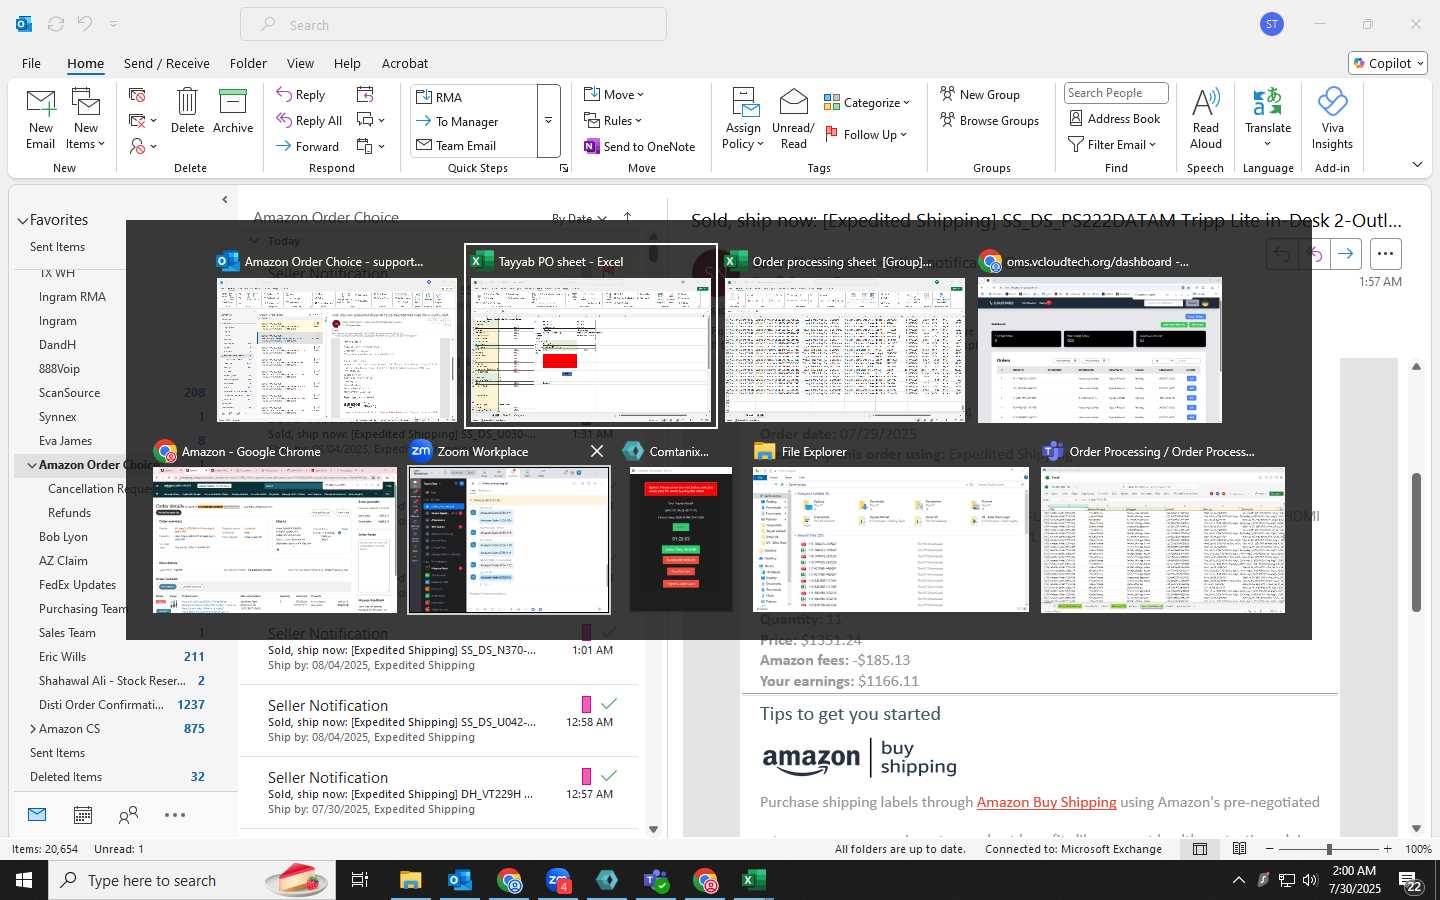This screenshot has width=1440, height=900.
Task: Click the New Email icon
Action: point(41,118)
